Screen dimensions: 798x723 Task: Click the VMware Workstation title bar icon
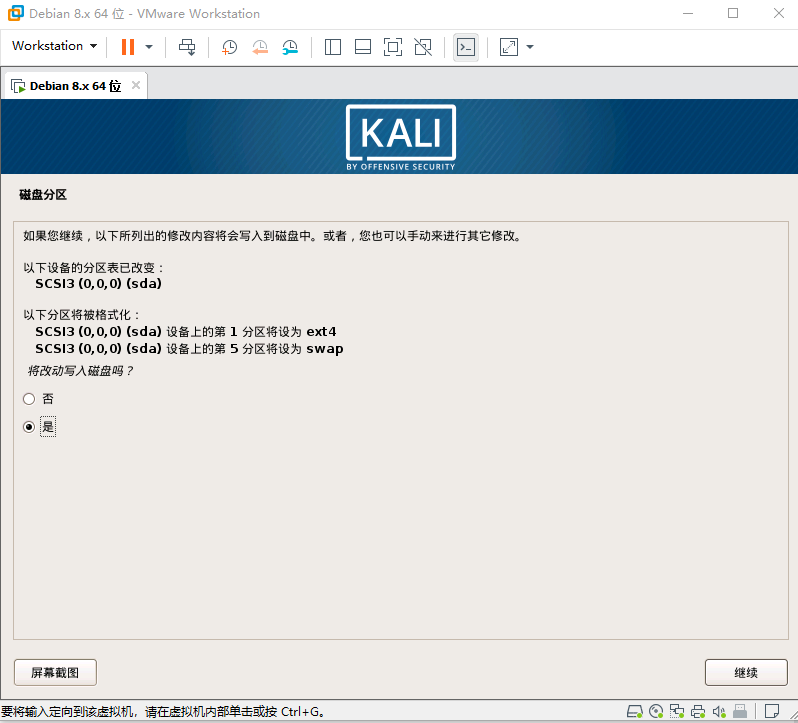[x=15, y=13]
